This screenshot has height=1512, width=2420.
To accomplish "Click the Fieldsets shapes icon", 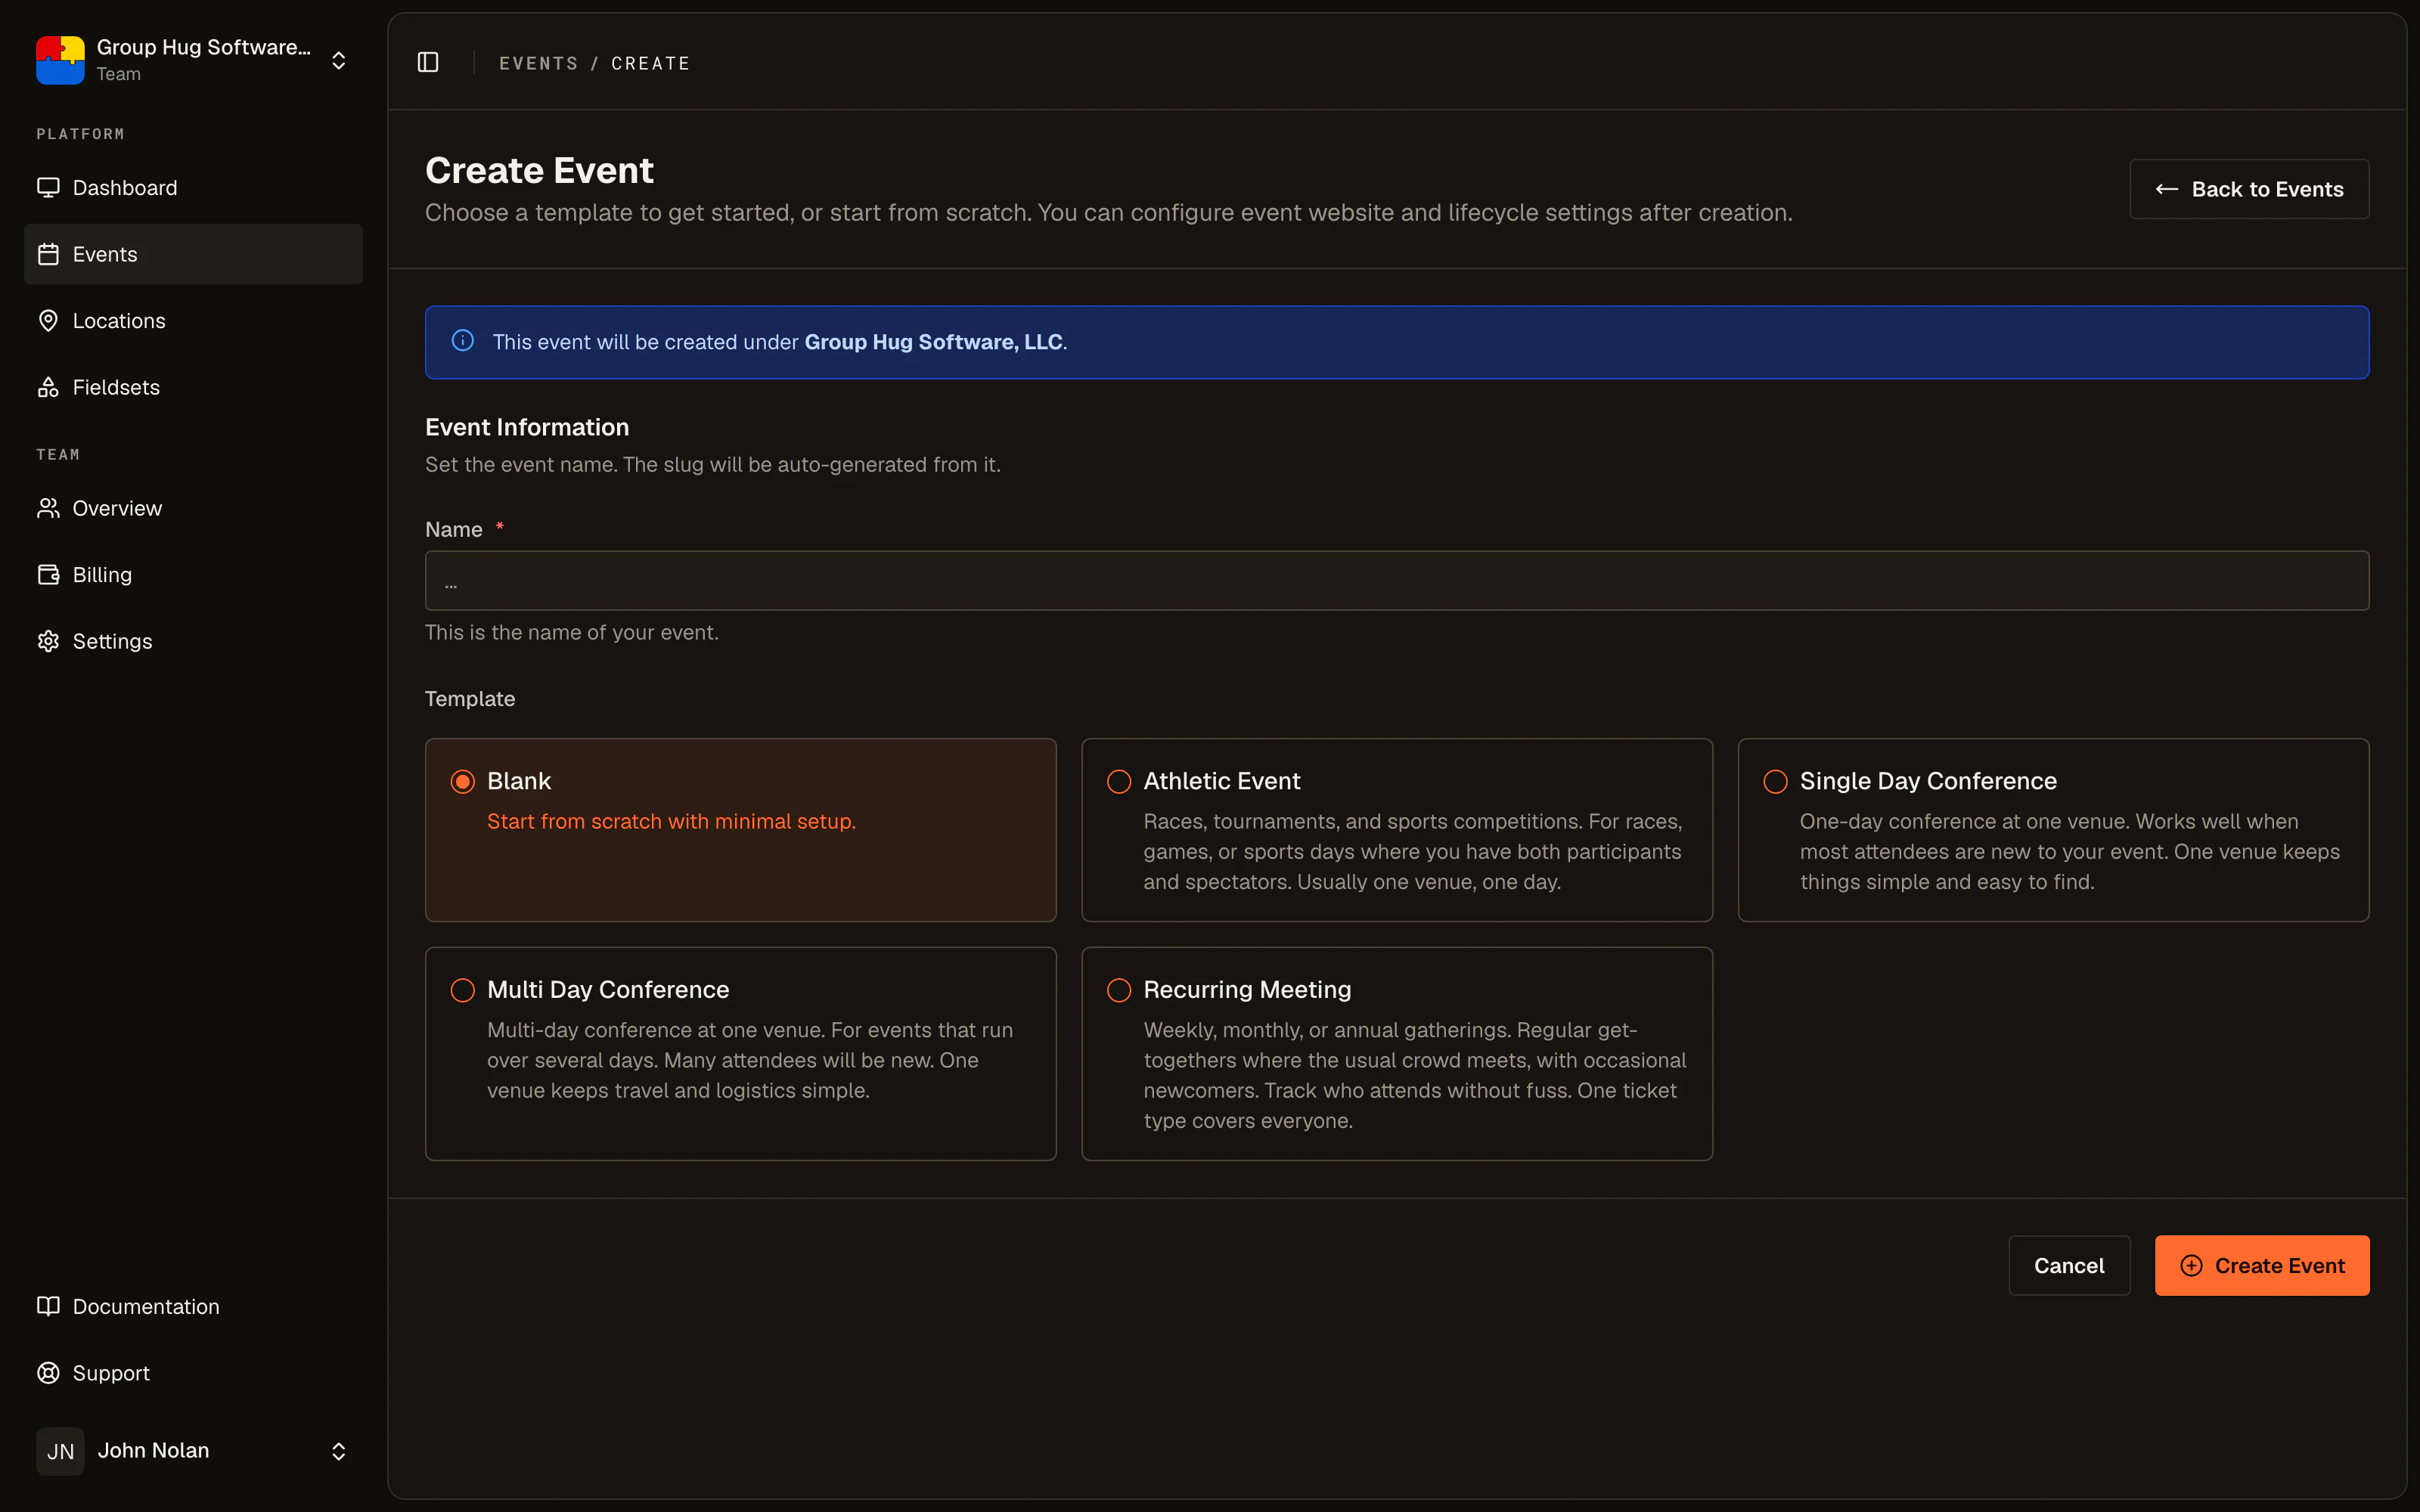I will click(48, 387).
